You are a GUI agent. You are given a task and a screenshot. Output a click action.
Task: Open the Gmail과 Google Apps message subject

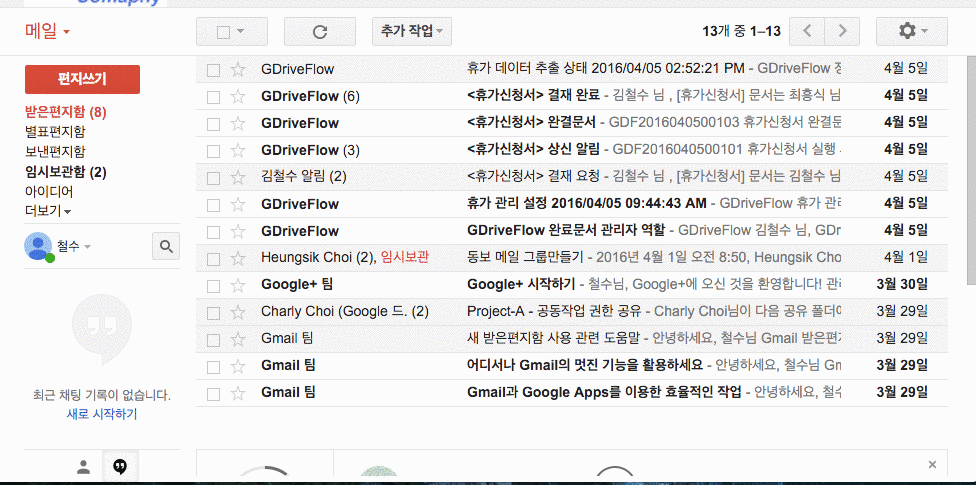point(604,393)
